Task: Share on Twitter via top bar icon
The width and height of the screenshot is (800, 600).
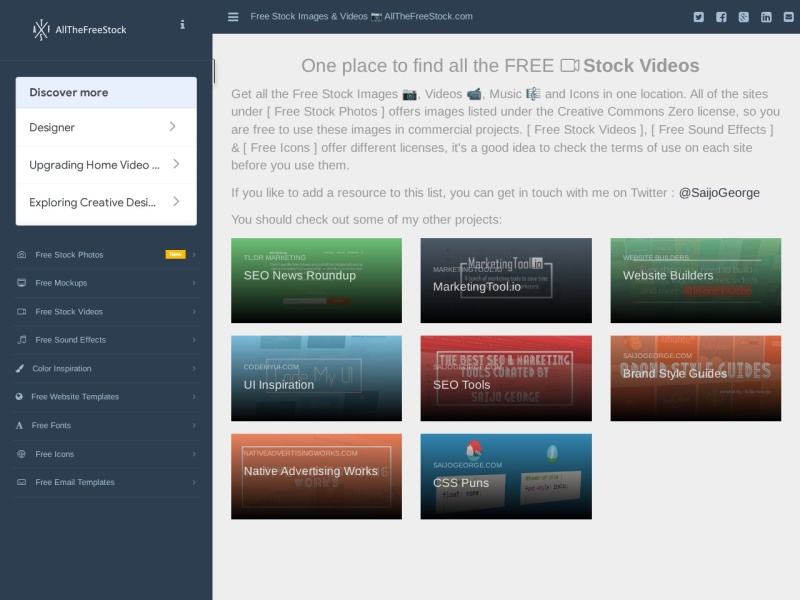Action: click(x=698, y=17)
